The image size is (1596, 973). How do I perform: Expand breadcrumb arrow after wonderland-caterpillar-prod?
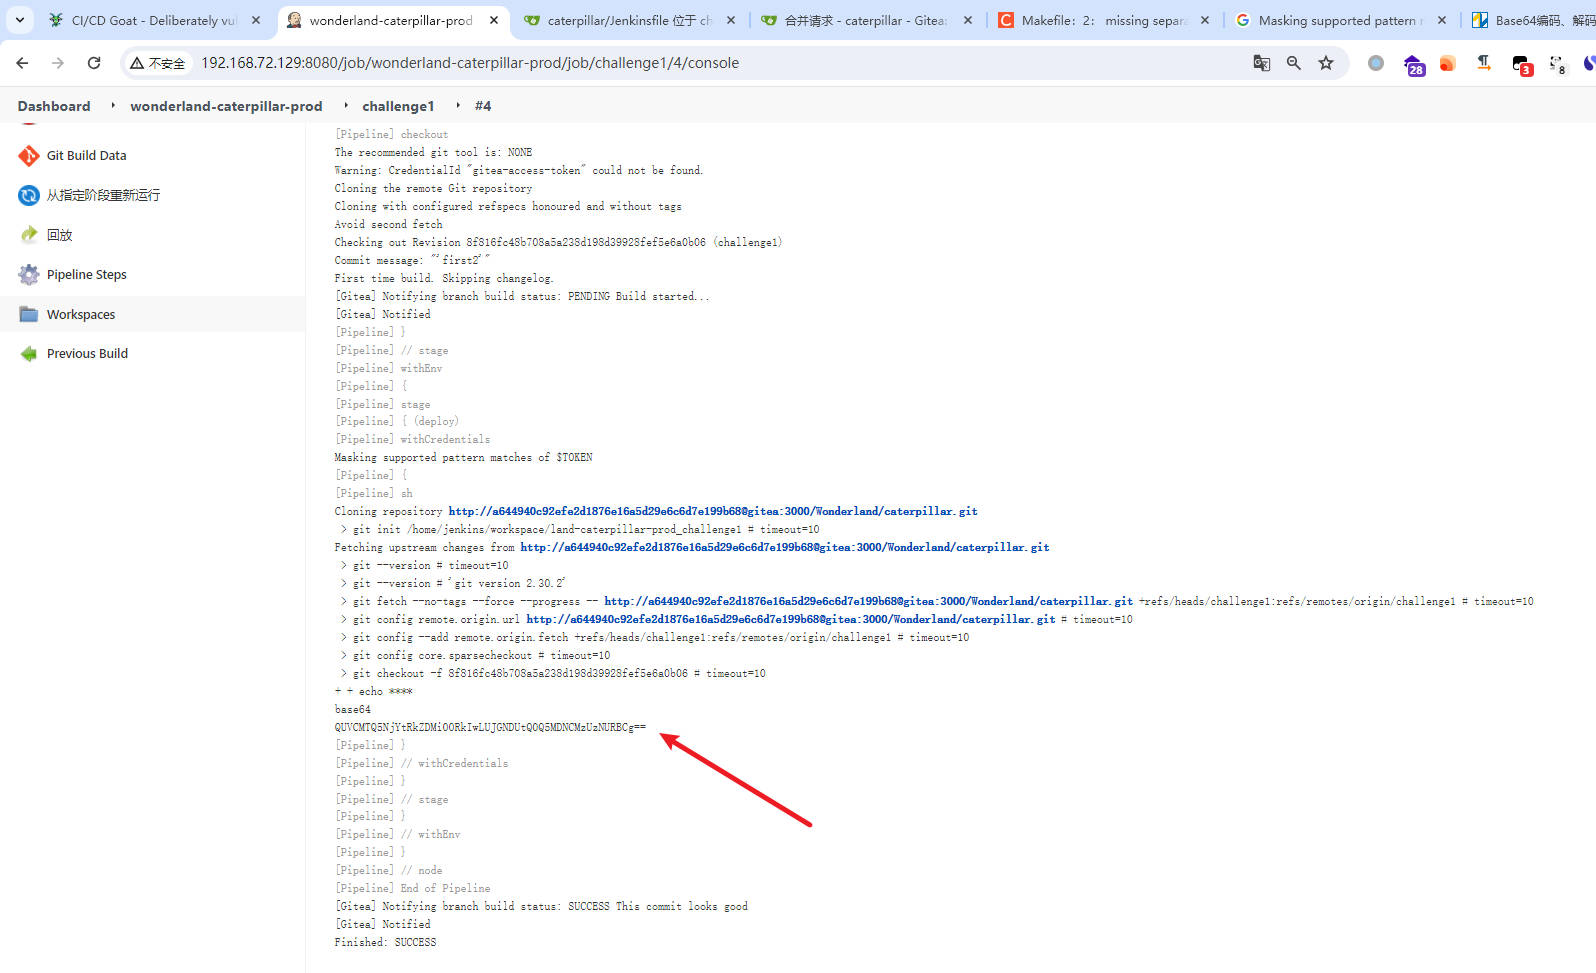tap(345, 105)
